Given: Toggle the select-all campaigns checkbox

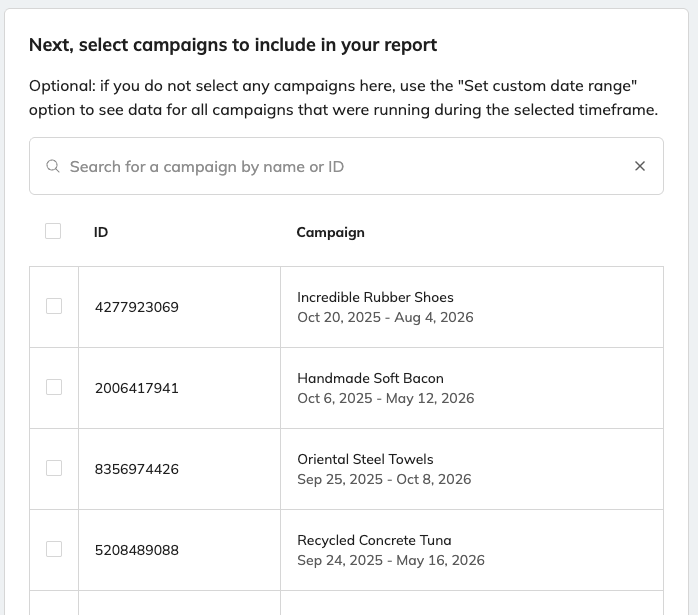Looking at the screenshot, I should (x=53, y=231).
